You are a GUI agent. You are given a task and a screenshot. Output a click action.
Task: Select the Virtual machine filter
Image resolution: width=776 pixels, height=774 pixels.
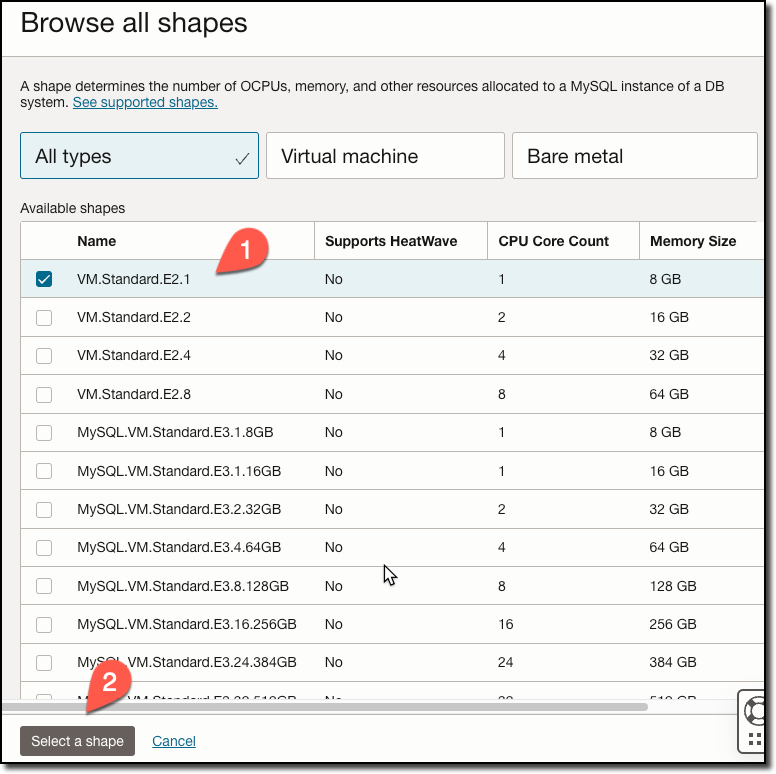[x=385, y=155]
